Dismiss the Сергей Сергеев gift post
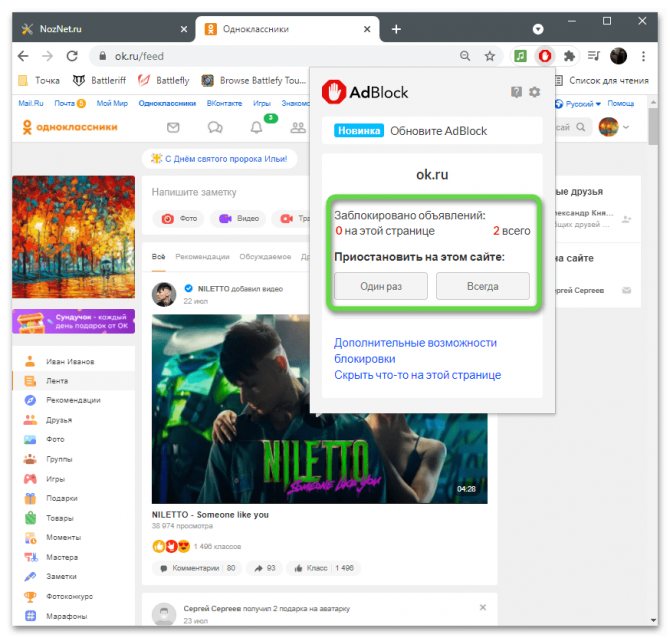The image size is (670, 638). click(483, 607)
